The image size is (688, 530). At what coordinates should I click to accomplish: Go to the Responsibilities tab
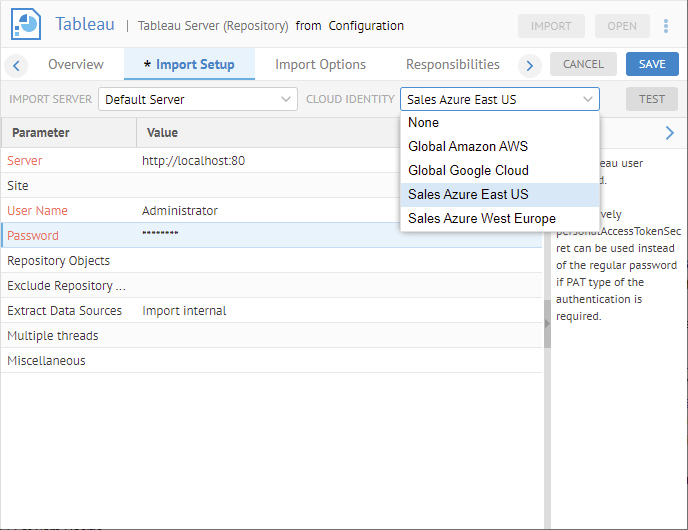[x=452, y=65]
